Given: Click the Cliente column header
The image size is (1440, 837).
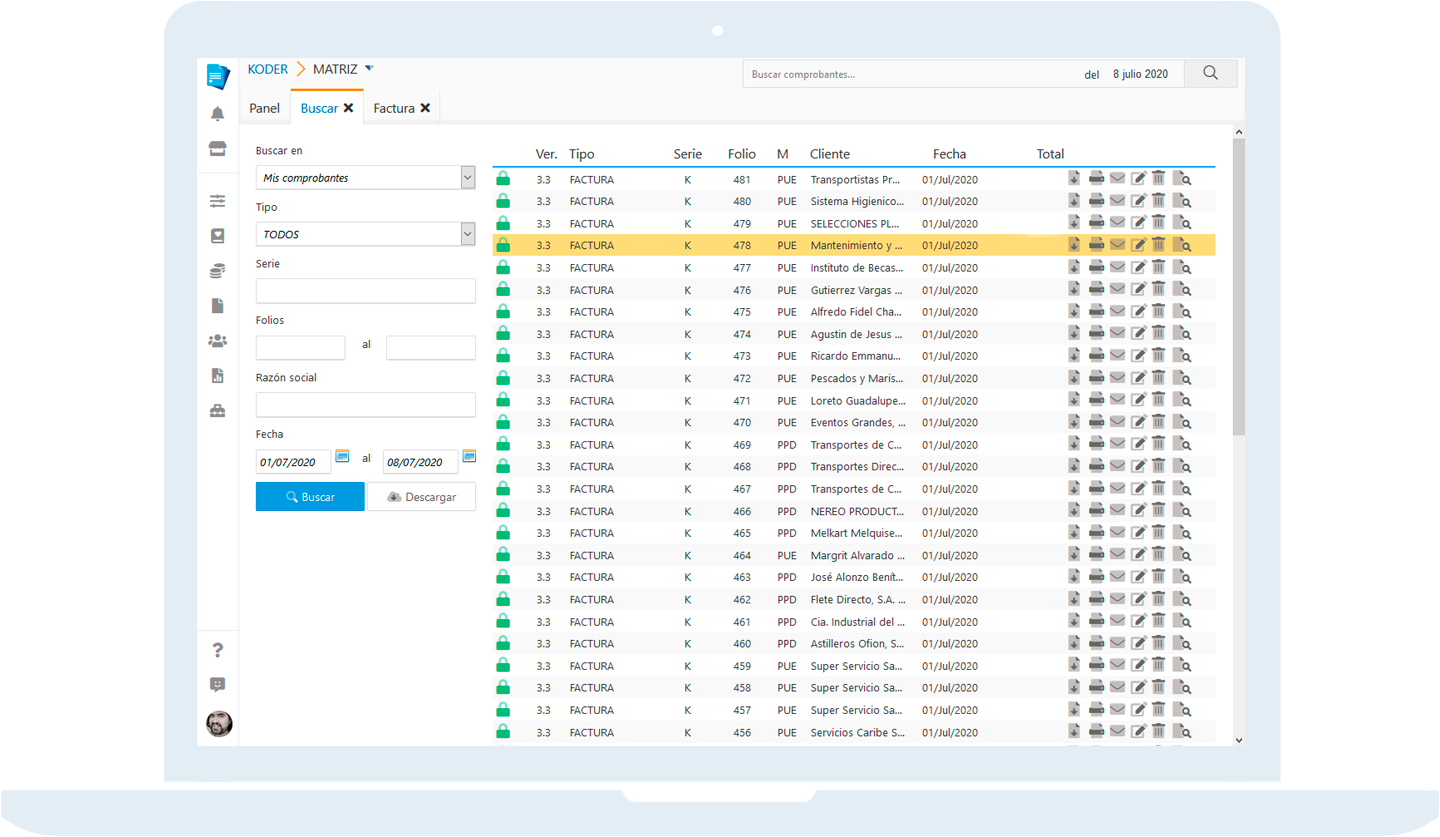Looking at the screenshot, I should point(830,154).
